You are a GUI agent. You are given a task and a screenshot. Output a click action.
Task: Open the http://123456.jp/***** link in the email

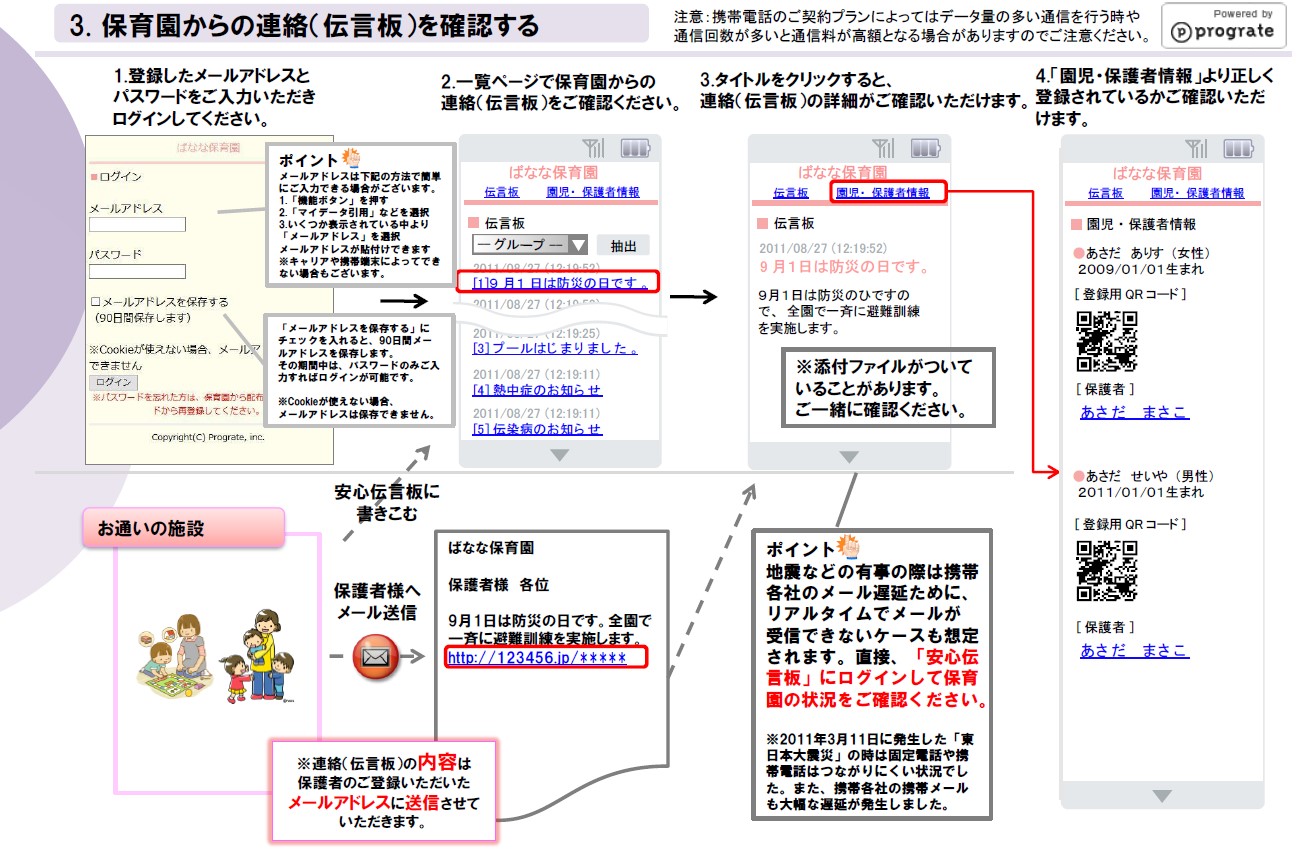point(536,658)
